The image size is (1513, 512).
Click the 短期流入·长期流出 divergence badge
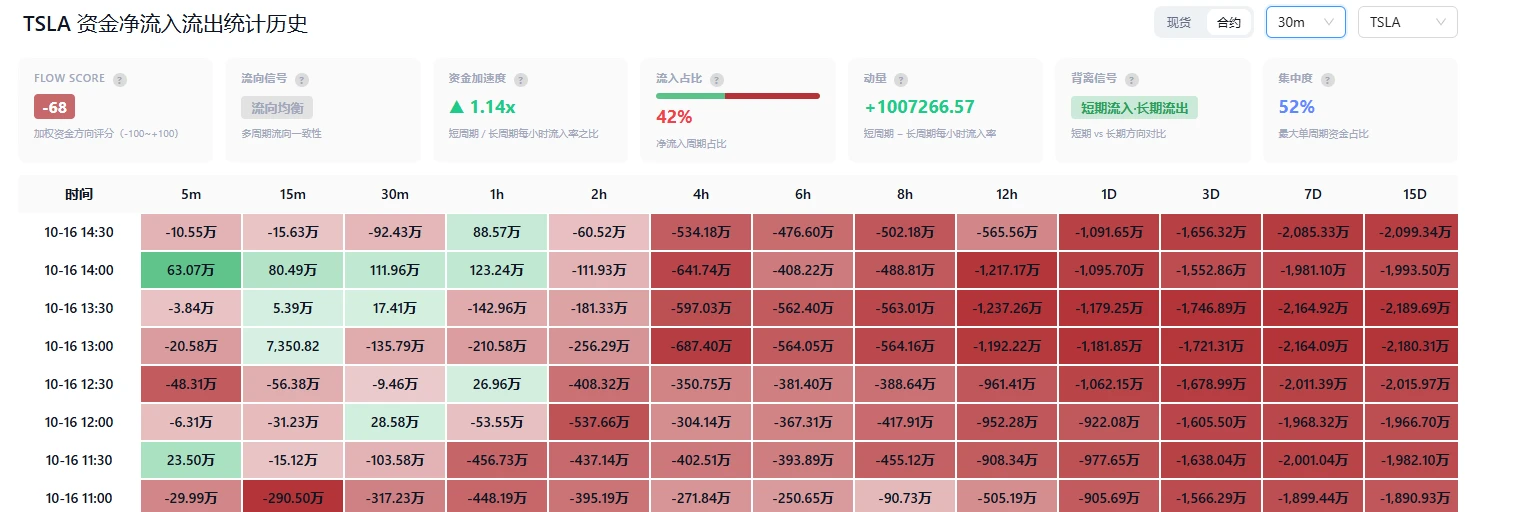[x=1134, y=107]
